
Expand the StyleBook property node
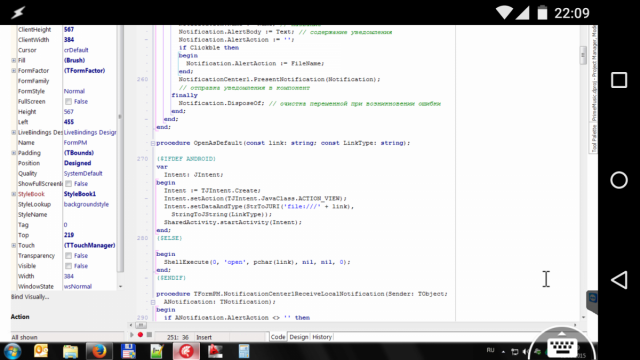pyautogui.click(x=13, y=194)
